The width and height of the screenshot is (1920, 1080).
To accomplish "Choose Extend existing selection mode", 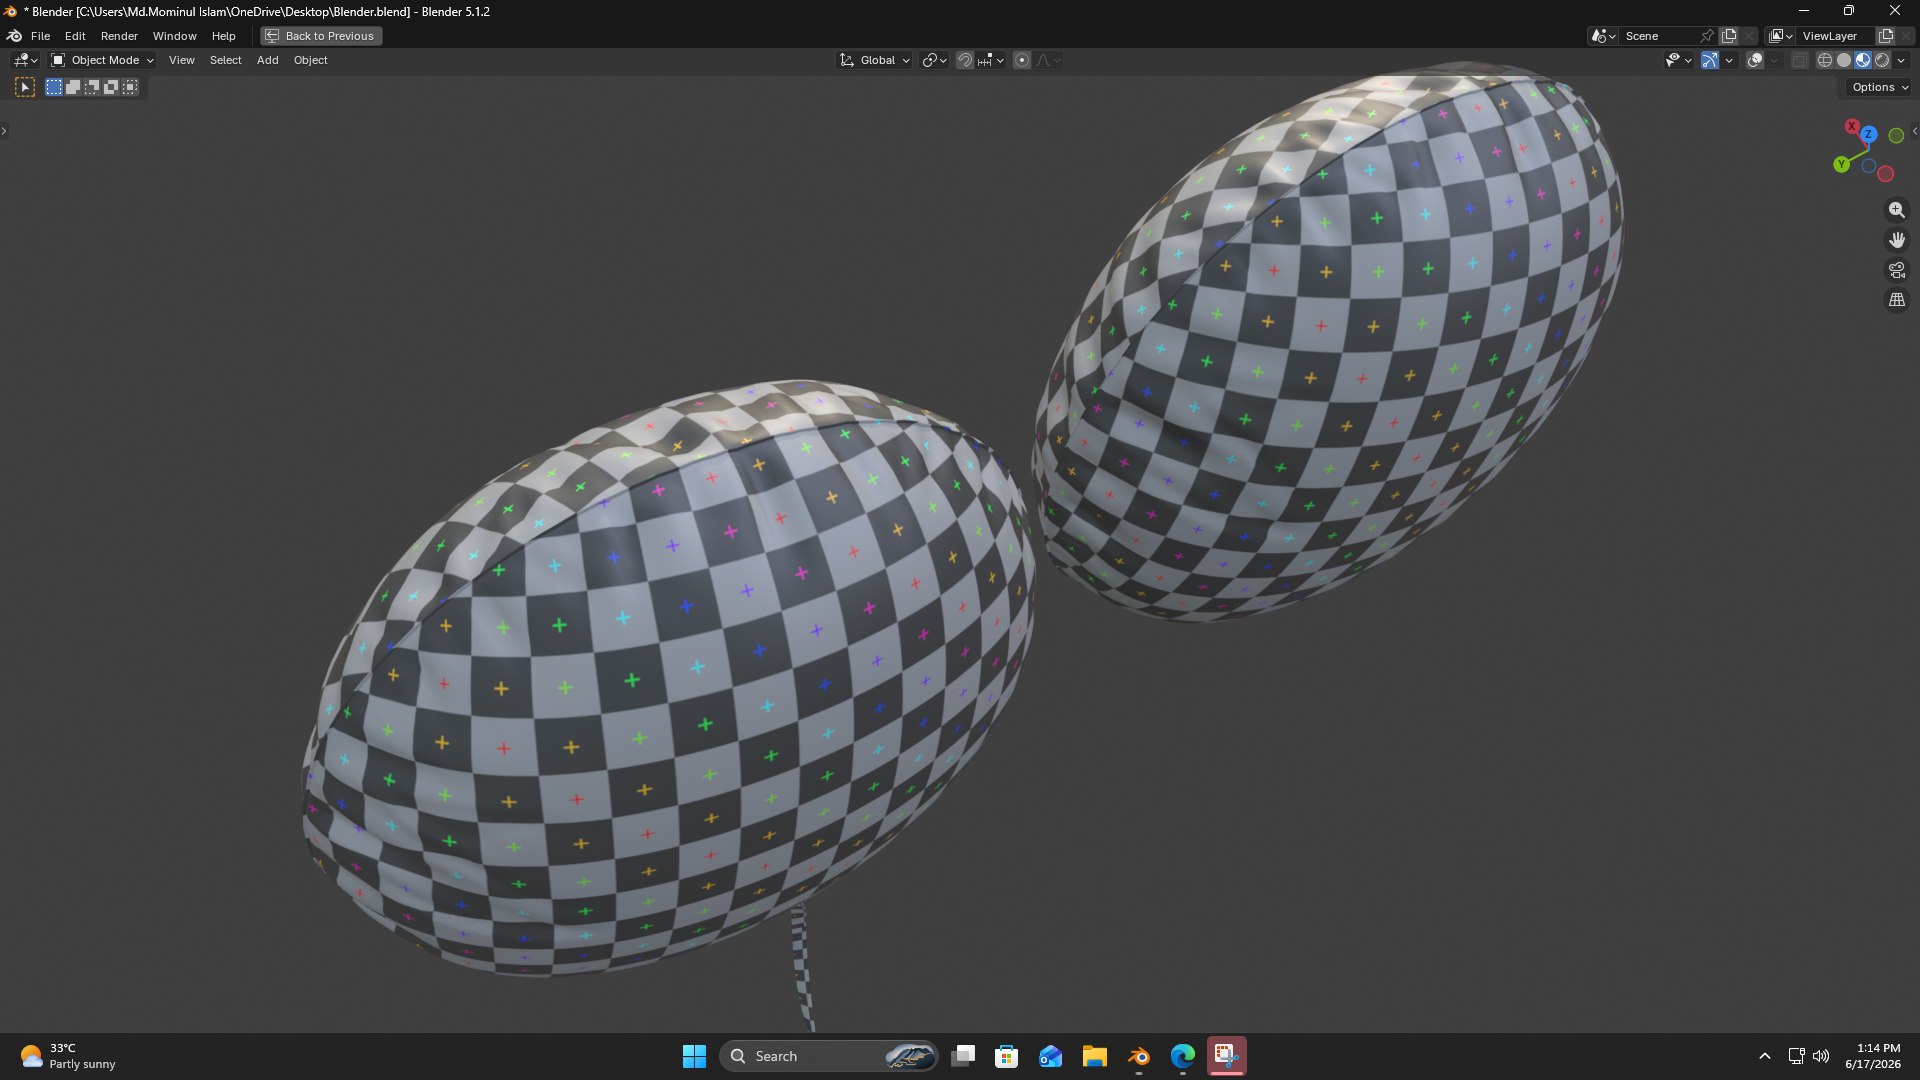I will pos(73,87).
